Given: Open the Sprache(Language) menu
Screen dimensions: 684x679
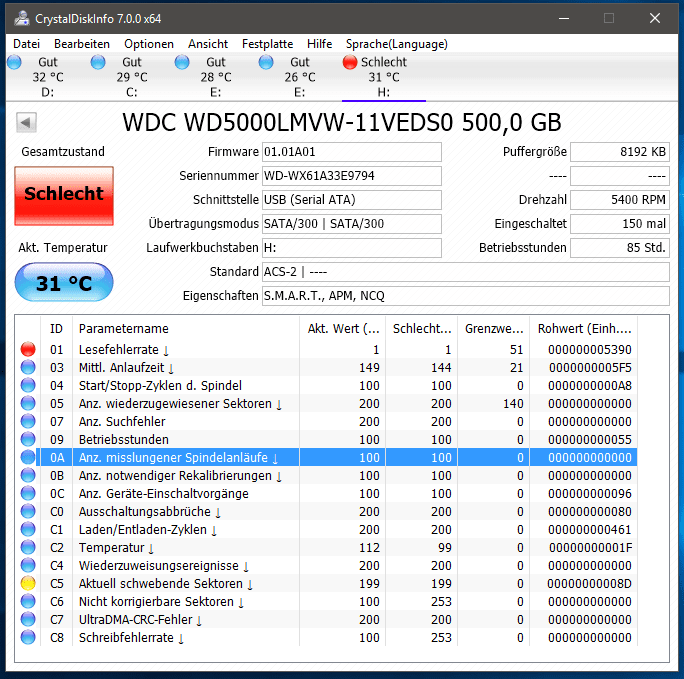Looking at the screenshot, I should click(397, 44).
